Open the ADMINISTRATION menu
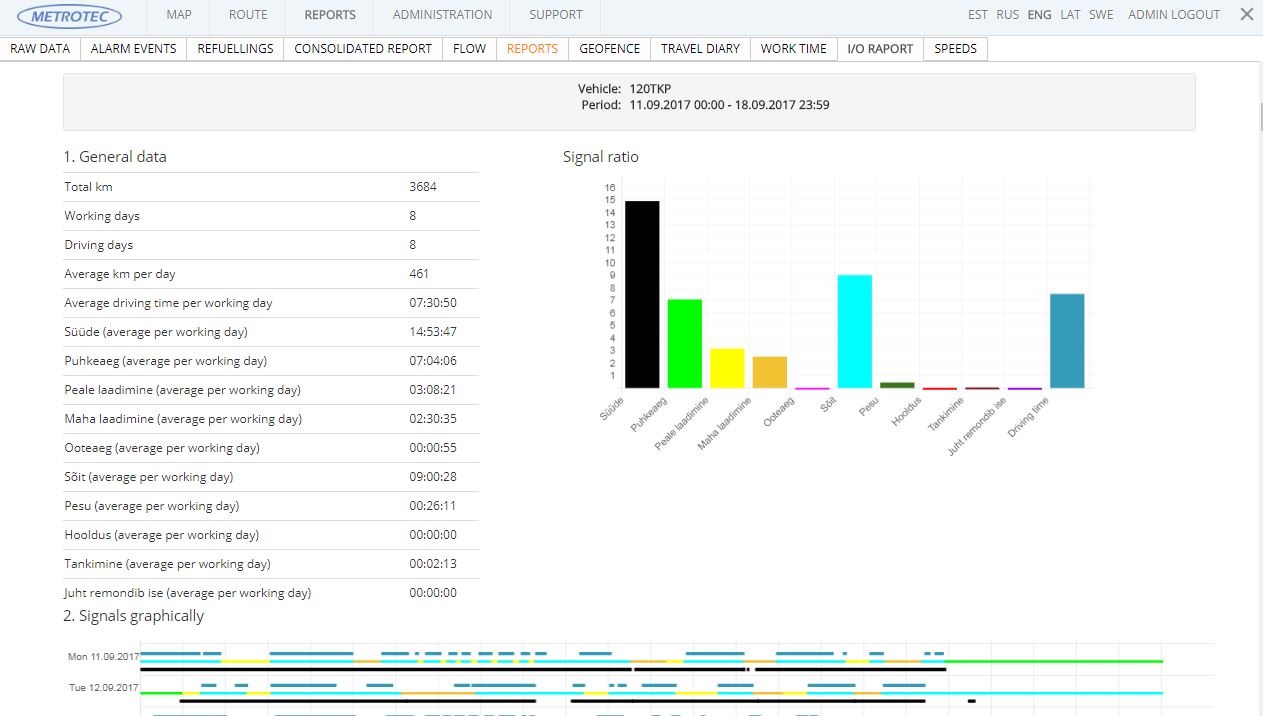The height and width of the screenshot is (716, 1263). click(x=442, y=15)
